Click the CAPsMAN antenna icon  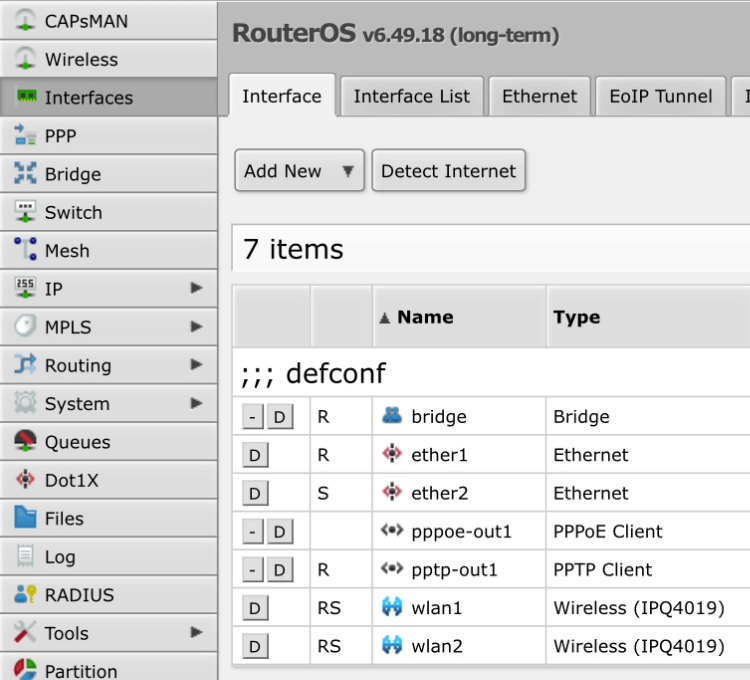pyautogui.click(x=25, y=20)
